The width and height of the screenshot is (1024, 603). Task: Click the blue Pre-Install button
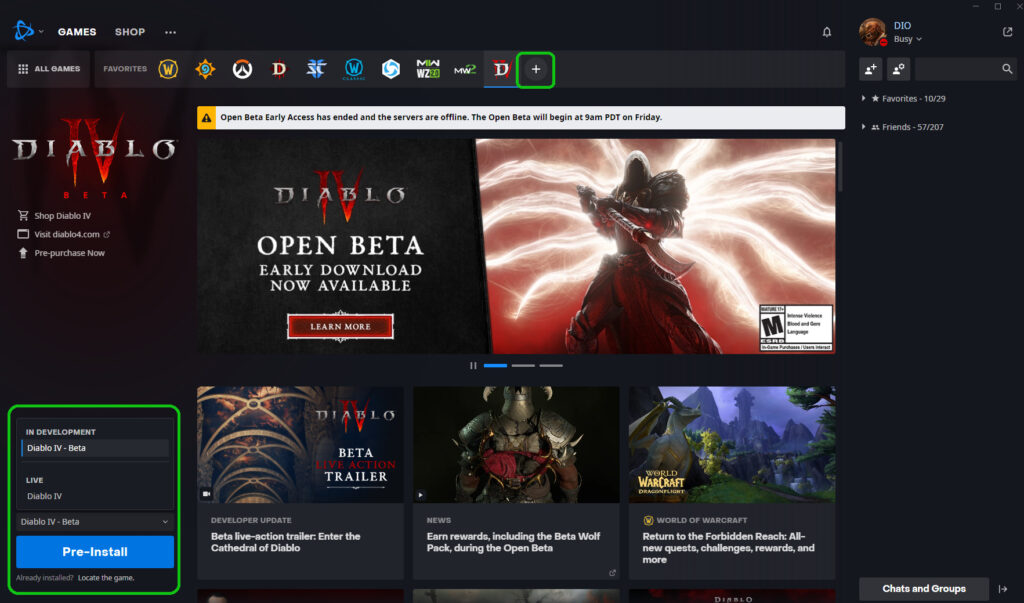pyautogui.click(x=94, y=552)
